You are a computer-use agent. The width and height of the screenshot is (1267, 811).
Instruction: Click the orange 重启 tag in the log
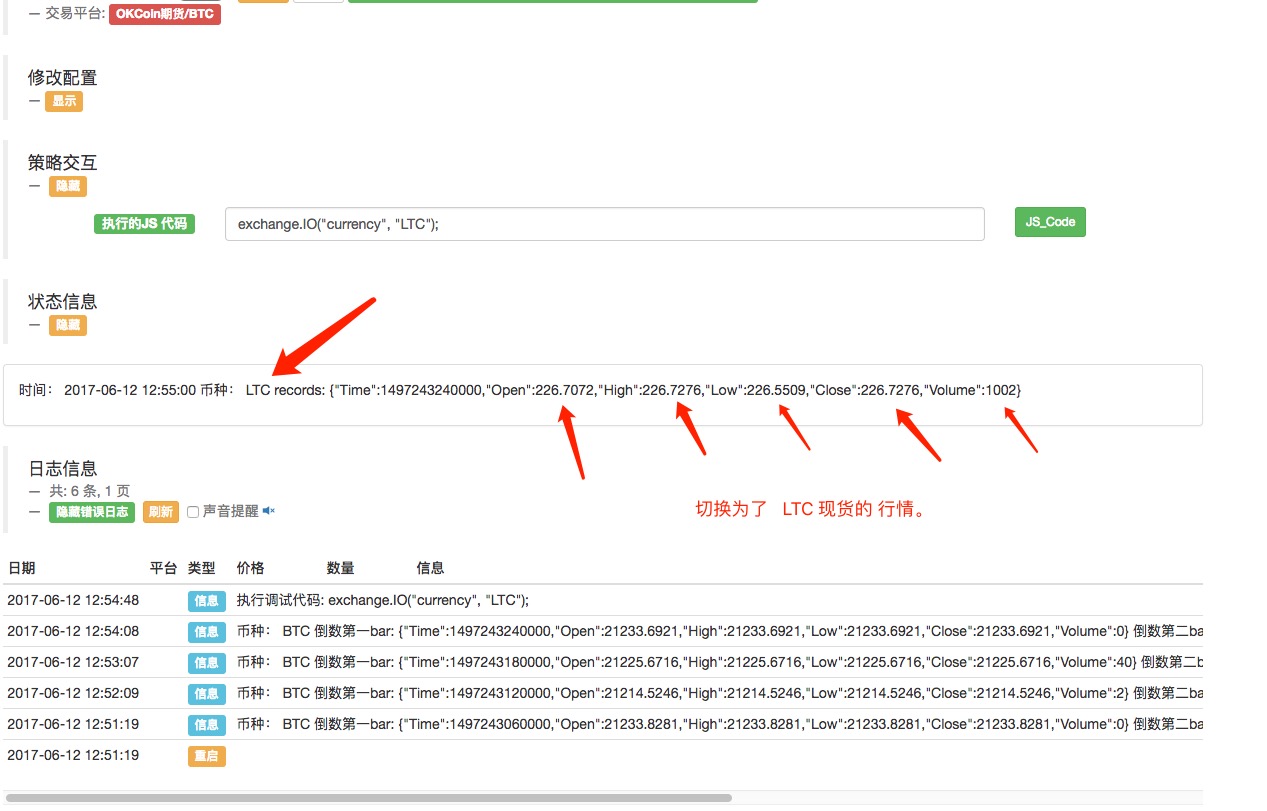[x=207, y=756]
